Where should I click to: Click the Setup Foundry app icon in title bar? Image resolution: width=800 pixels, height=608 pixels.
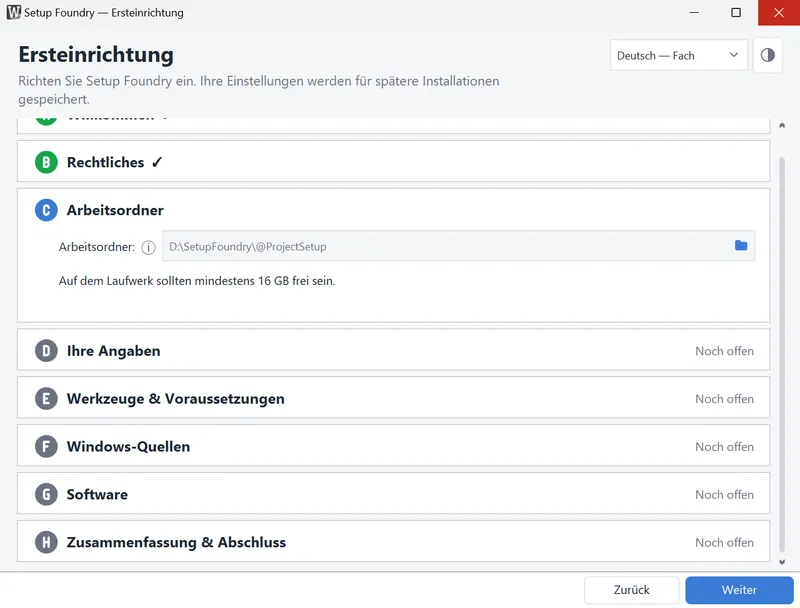(x=14, y=12)
